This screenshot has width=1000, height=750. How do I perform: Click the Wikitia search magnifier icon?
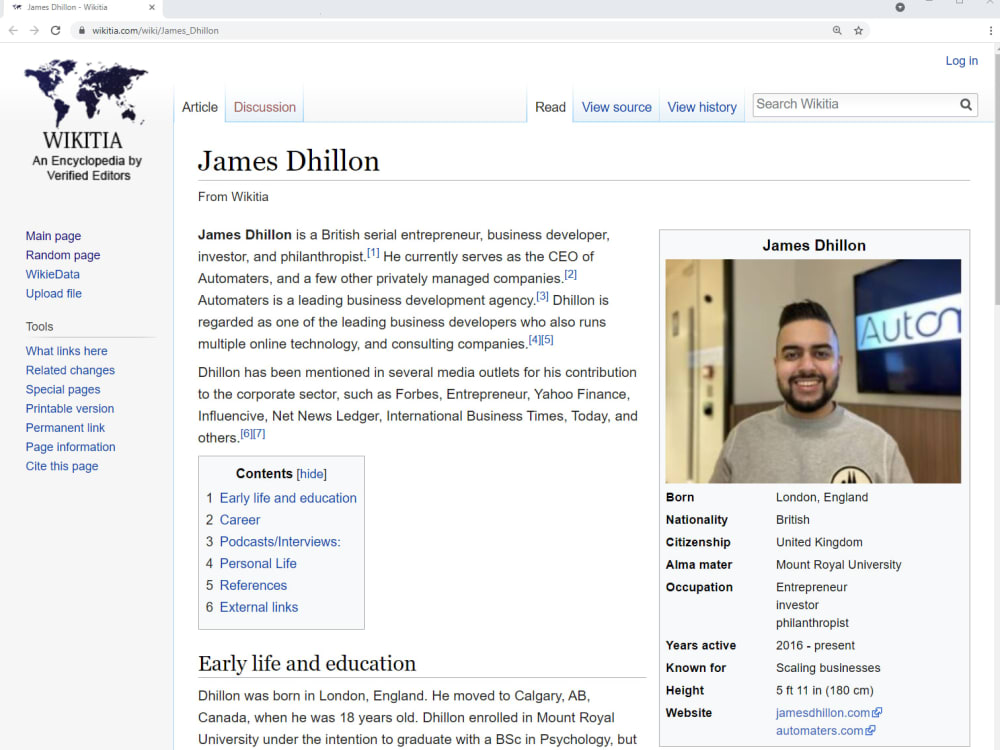pyautogui.click(x=965, y=104)
